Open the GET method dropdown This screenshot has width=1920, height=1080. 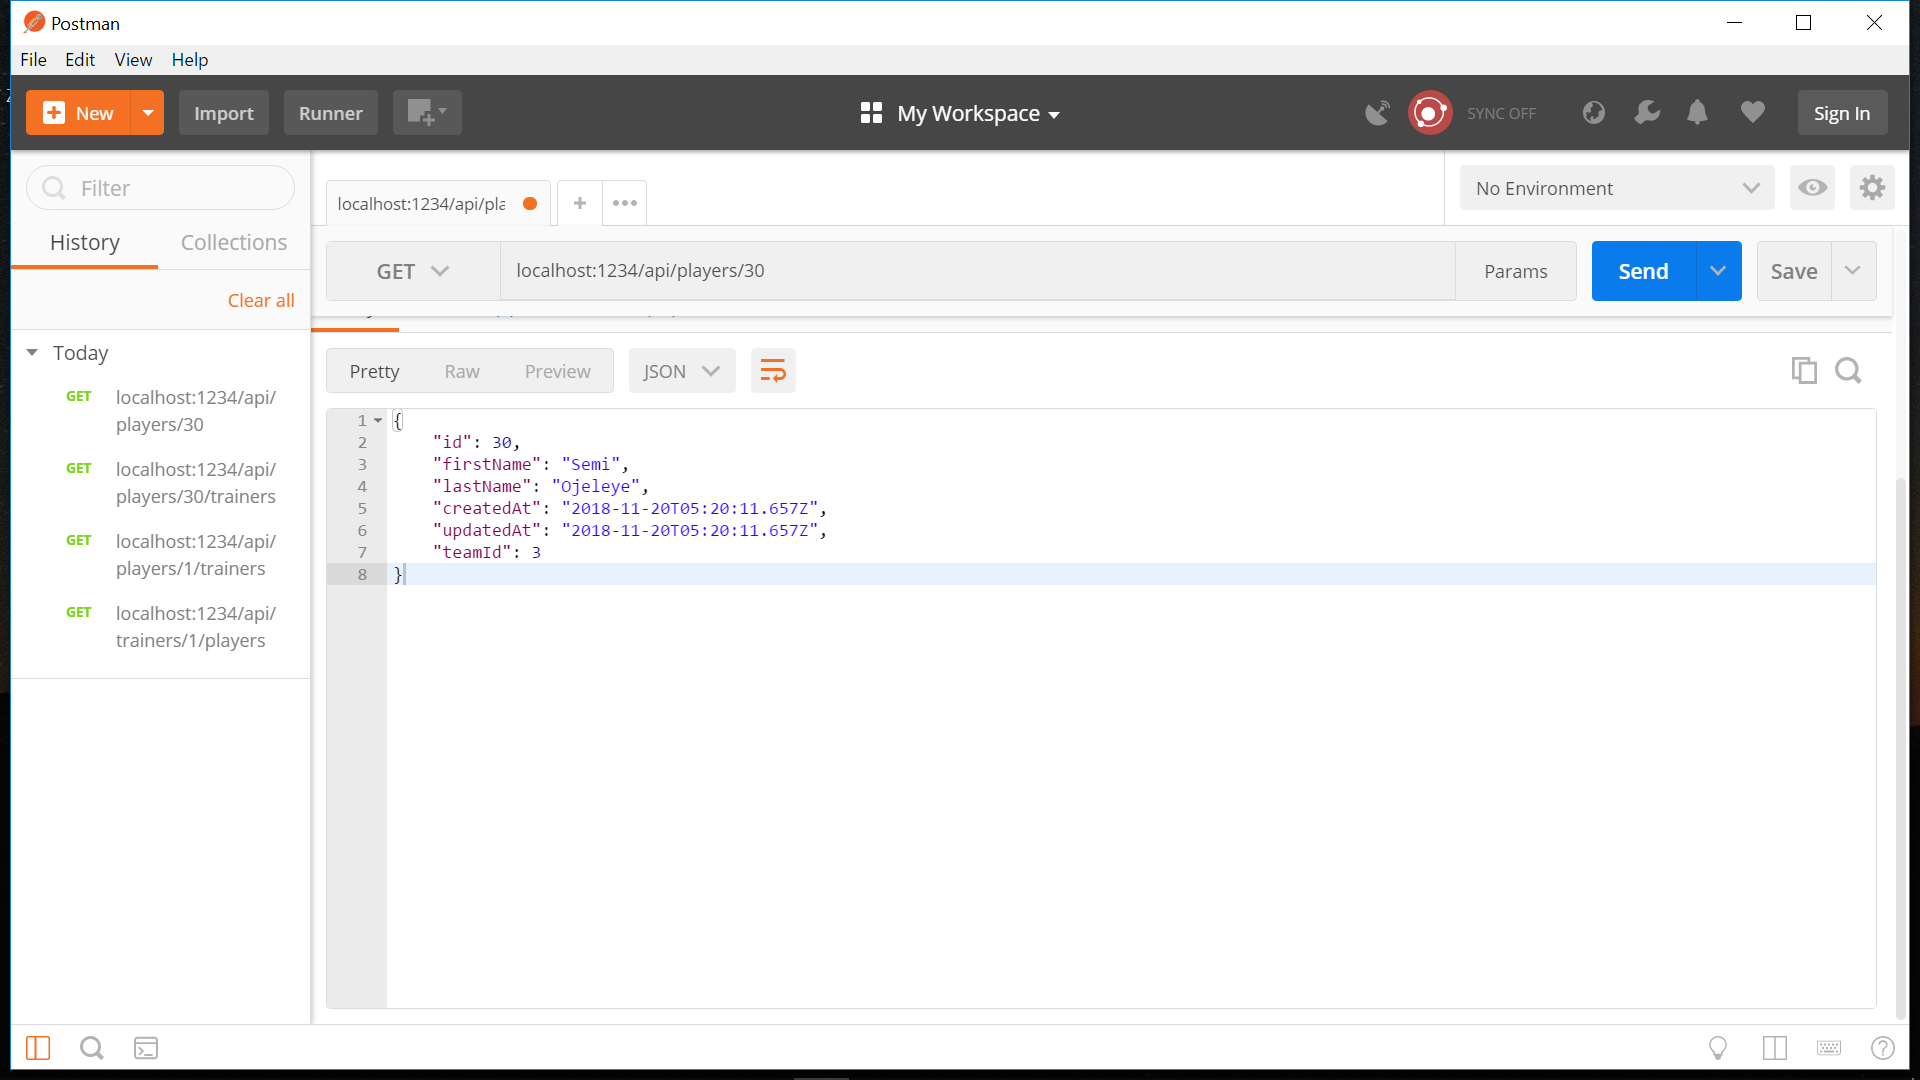click(412, 271)
